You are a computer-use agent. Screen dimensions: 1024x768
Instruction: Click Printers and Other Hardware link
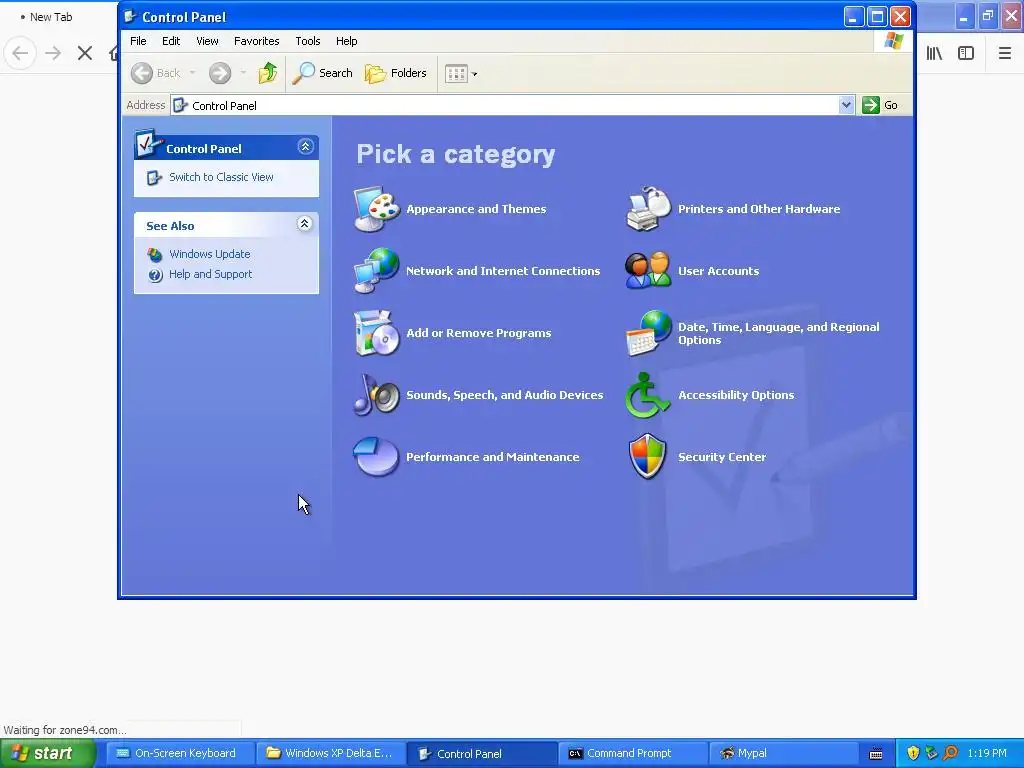point(759,209)
